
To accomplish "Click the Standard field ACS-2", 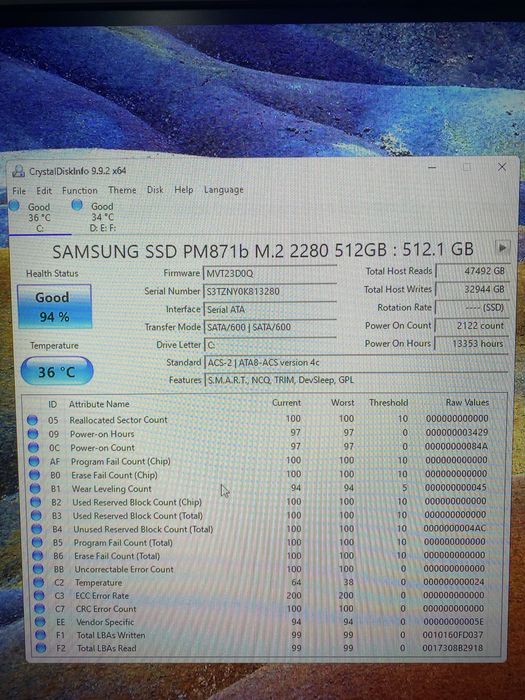I will tap(356, 362).
